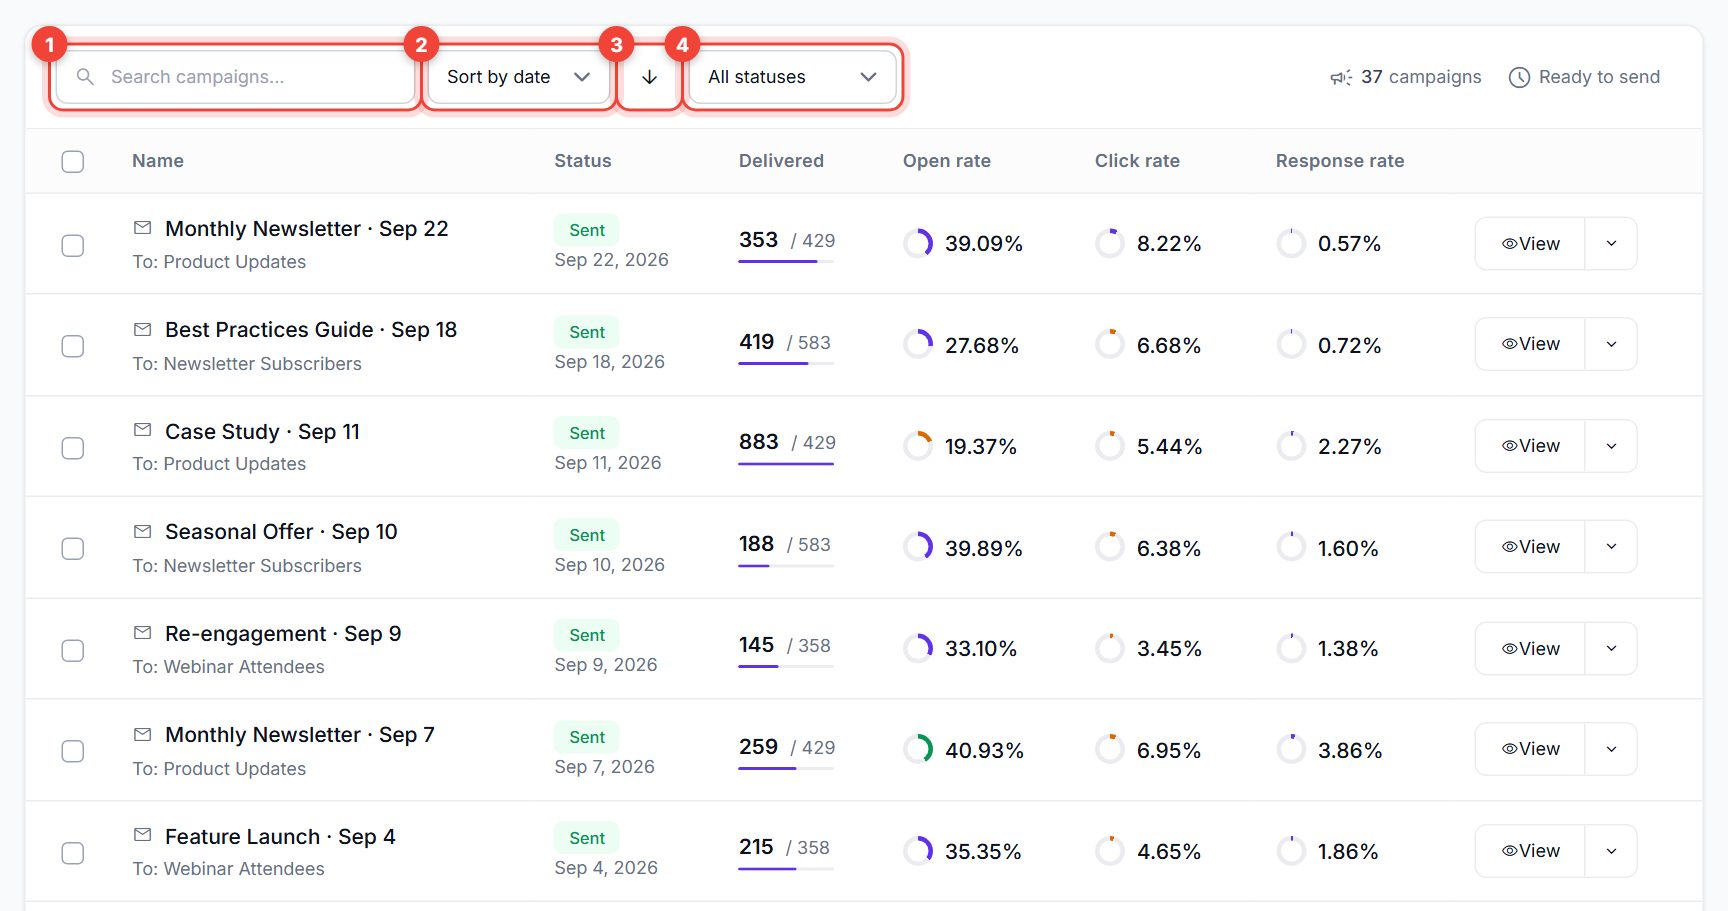This screenshot has height=911, width=1728.
Task: View the Monthly Newsletter Sep 7 campaign
Action: [x=1530, y=749]
